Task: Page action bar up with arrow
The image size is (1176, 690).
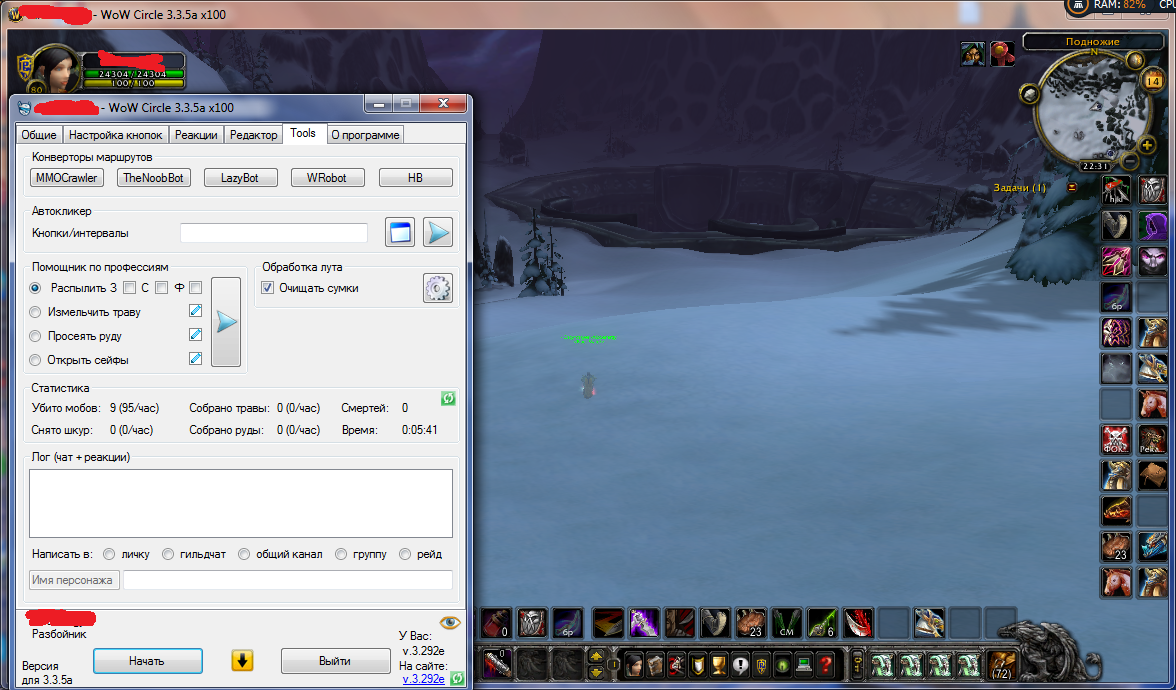Action: (597, 655)
